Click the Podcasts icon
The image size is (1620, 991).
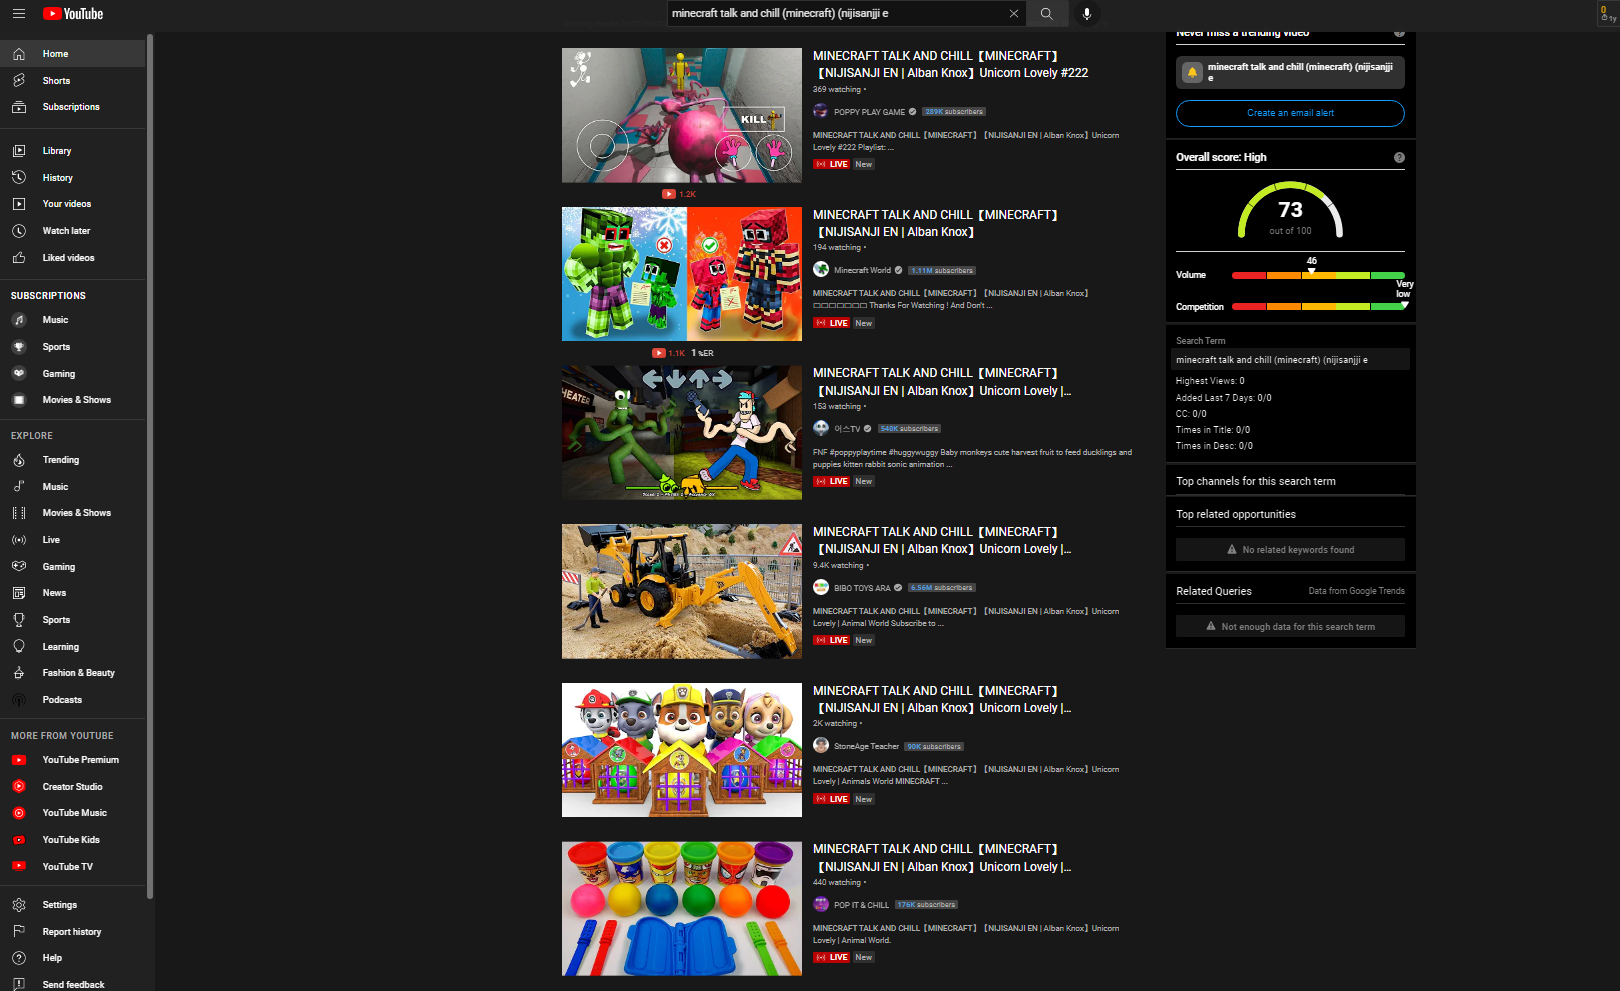pyautogui.click(x=19, y=700)
